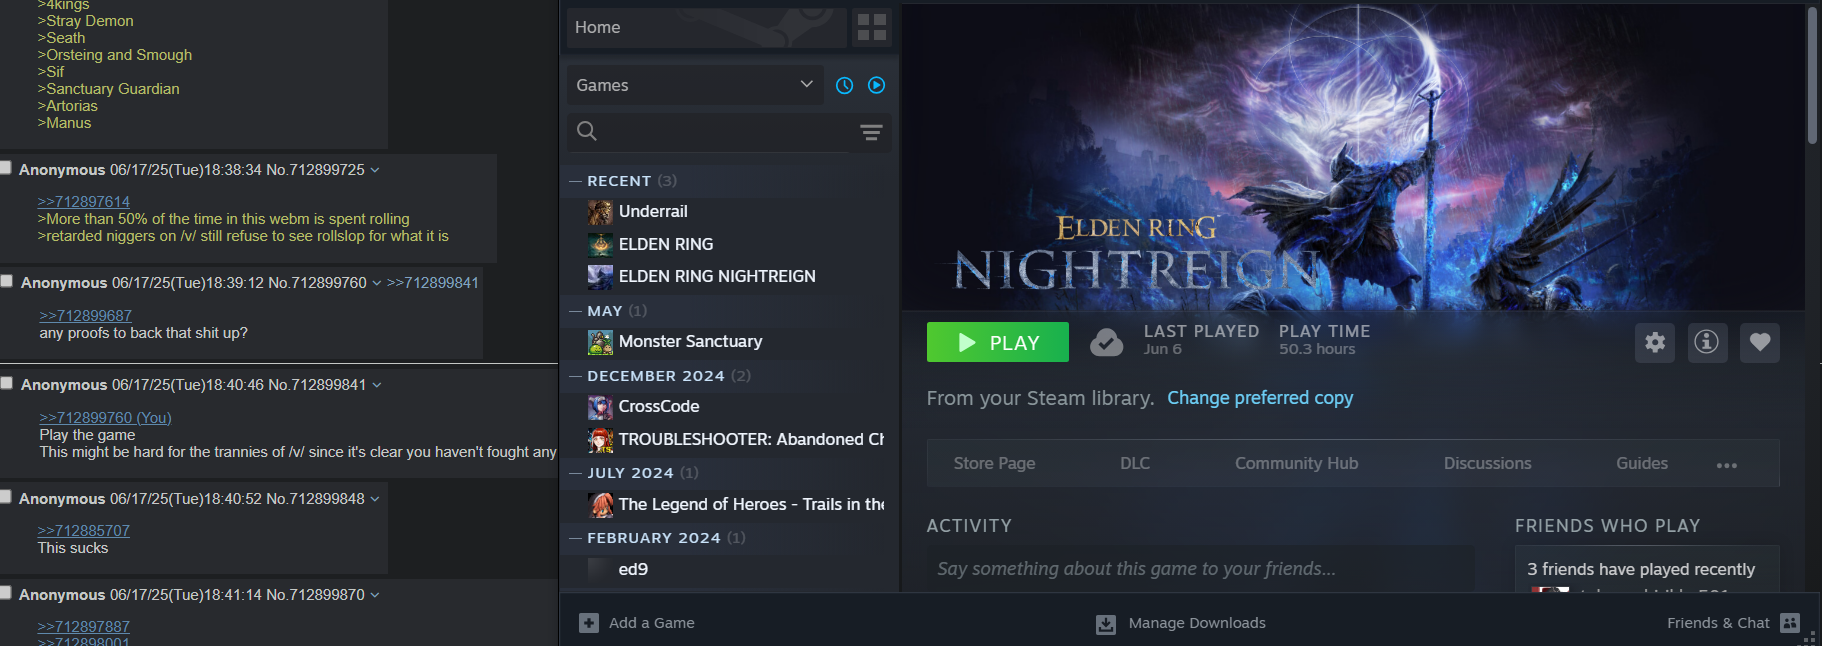Follow quote link >>712899687
The width and height of the screenshot is (1822, 646).
coord(86,316)
